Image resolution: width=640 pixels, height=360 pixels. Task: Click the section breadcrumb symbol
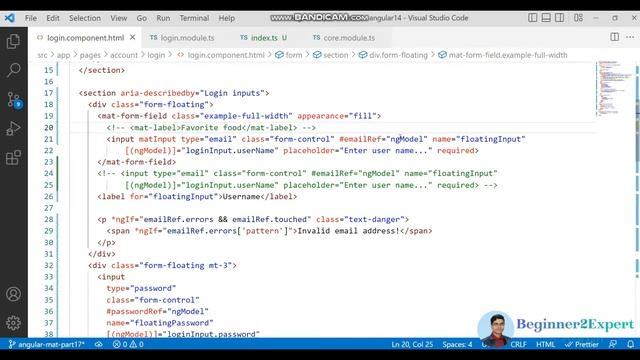331,55
